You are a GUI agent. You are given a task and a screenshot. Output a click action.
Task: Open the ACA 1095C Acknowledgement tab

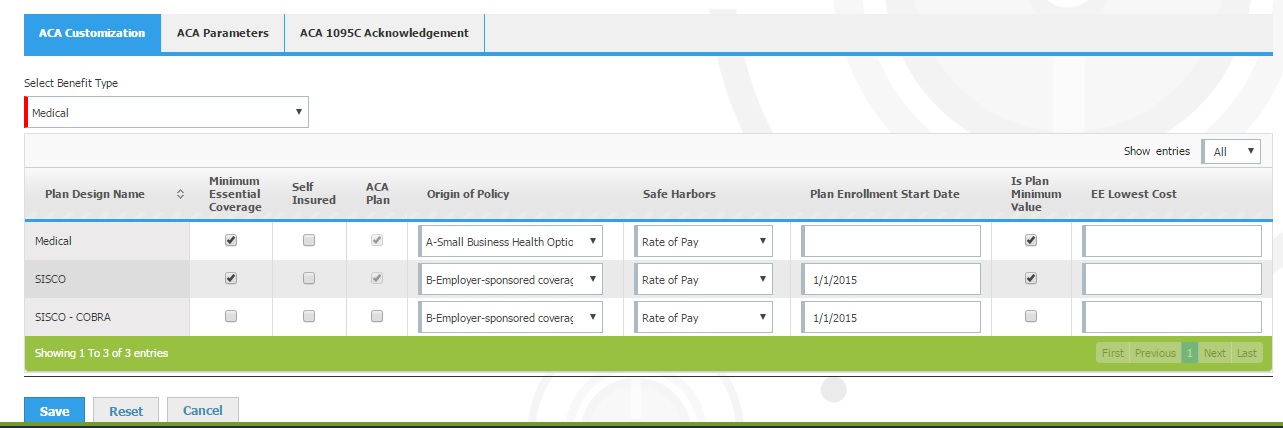point(384,33)
